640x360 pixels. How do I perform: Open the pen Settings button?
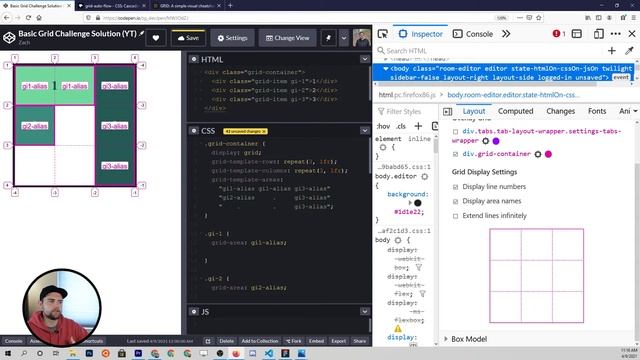tap(232, 38)
